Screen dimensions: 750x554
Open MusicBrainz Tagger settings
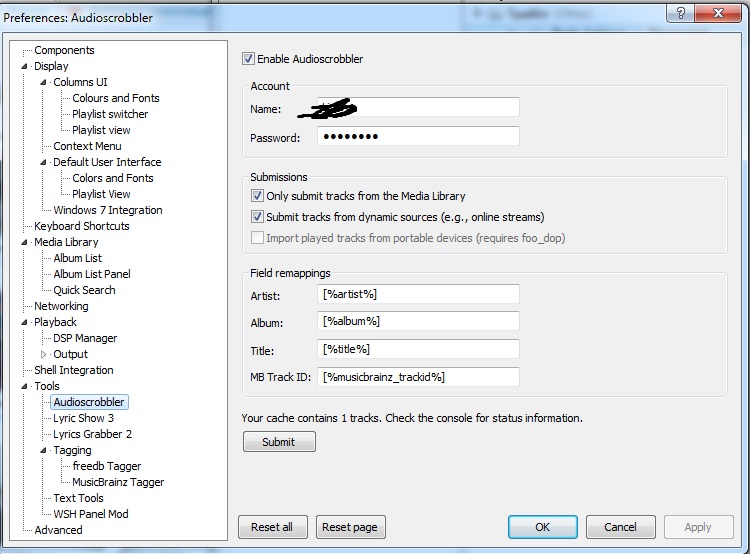tap(118, 482)
